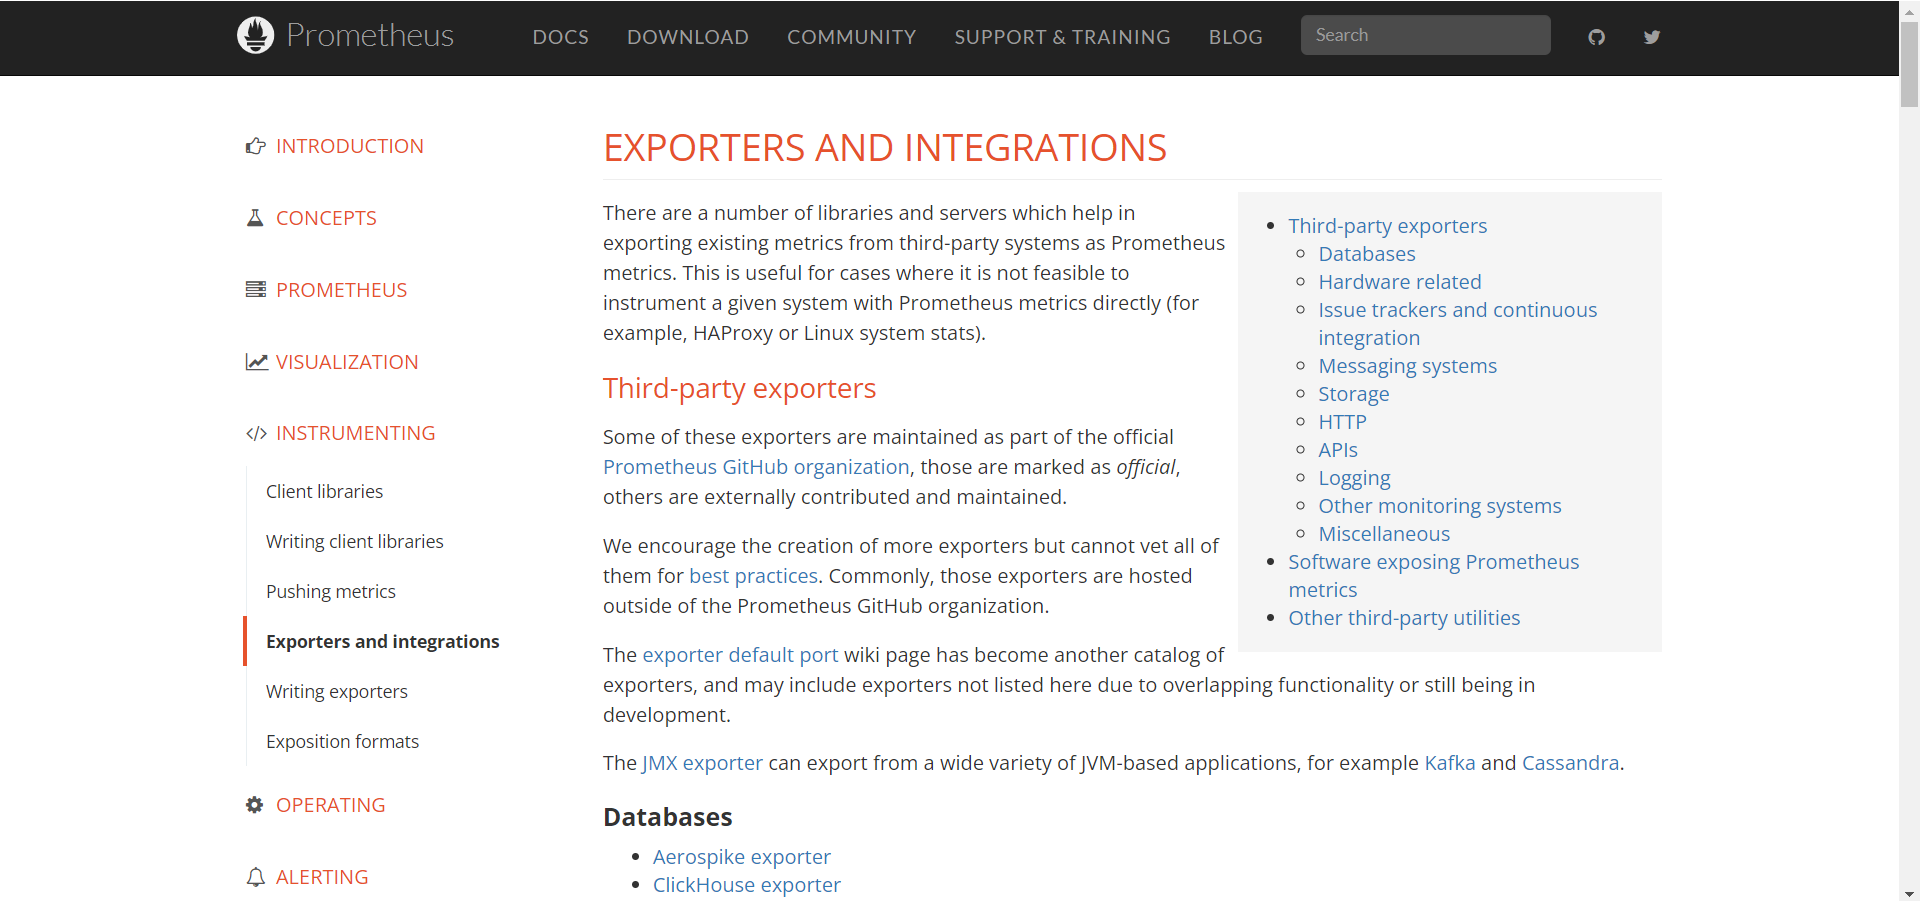The image size is (1920, 901).
Task: Jump to HTTP in table of contents
Action: 1342,422
